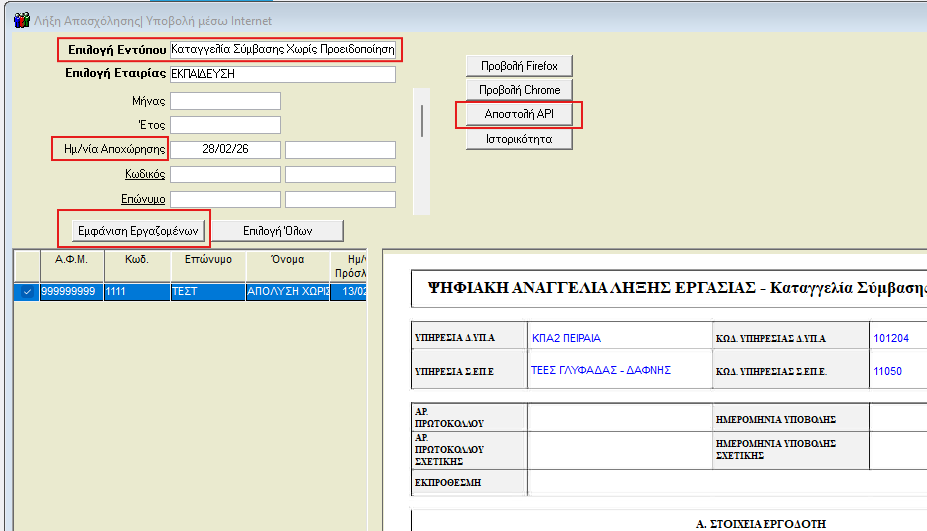Click the first Επώνυμο input field
This screenshot has height=531, width=927.
pos(225,199)
